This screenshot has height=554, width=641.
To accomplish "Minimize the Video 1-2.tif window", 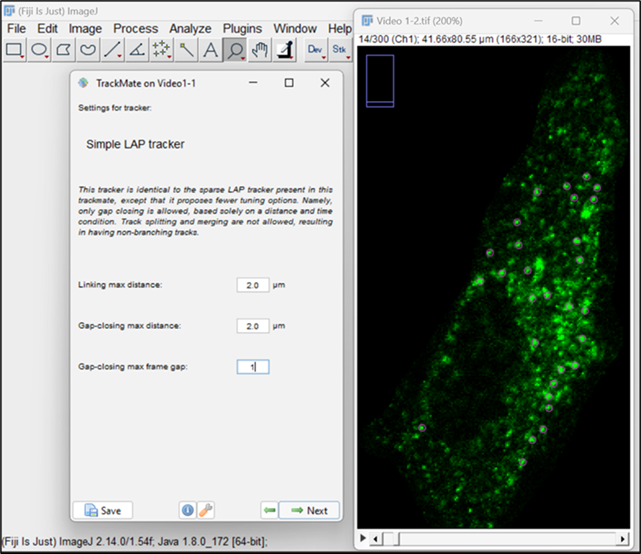I will [538, 21].
